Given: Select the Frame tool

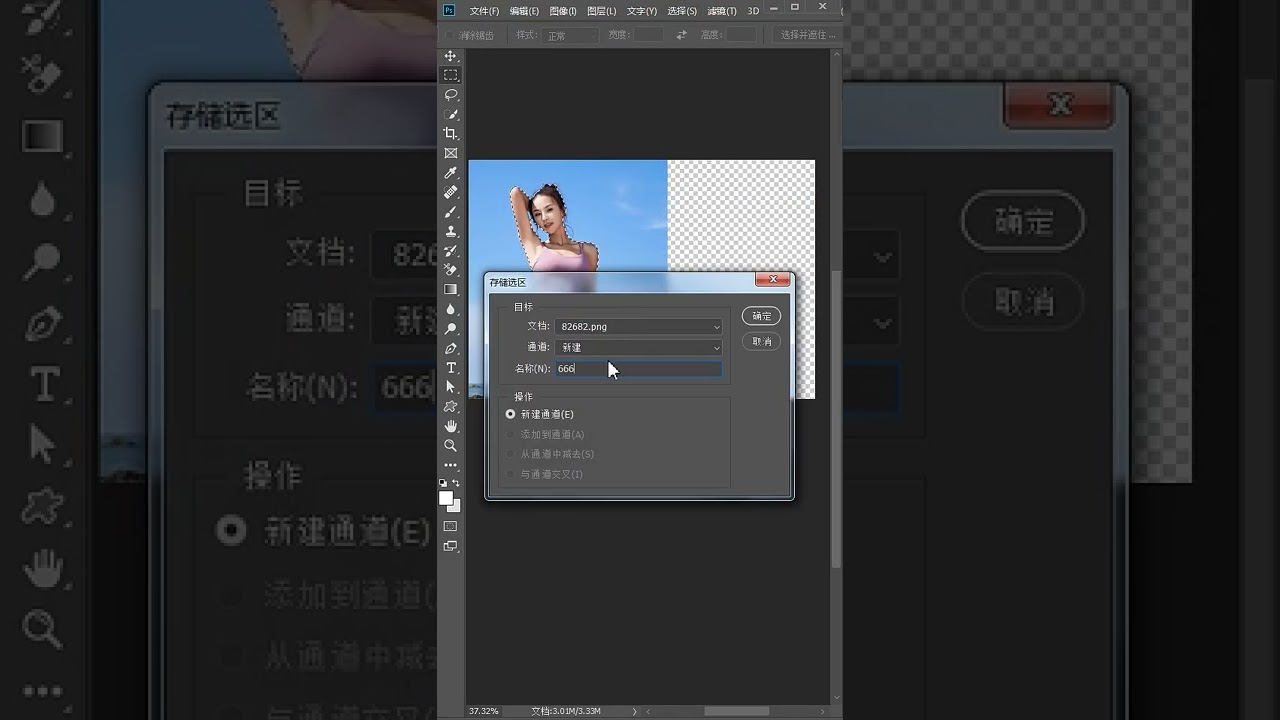Looking at the screenshot, I should tap(451, 153).
